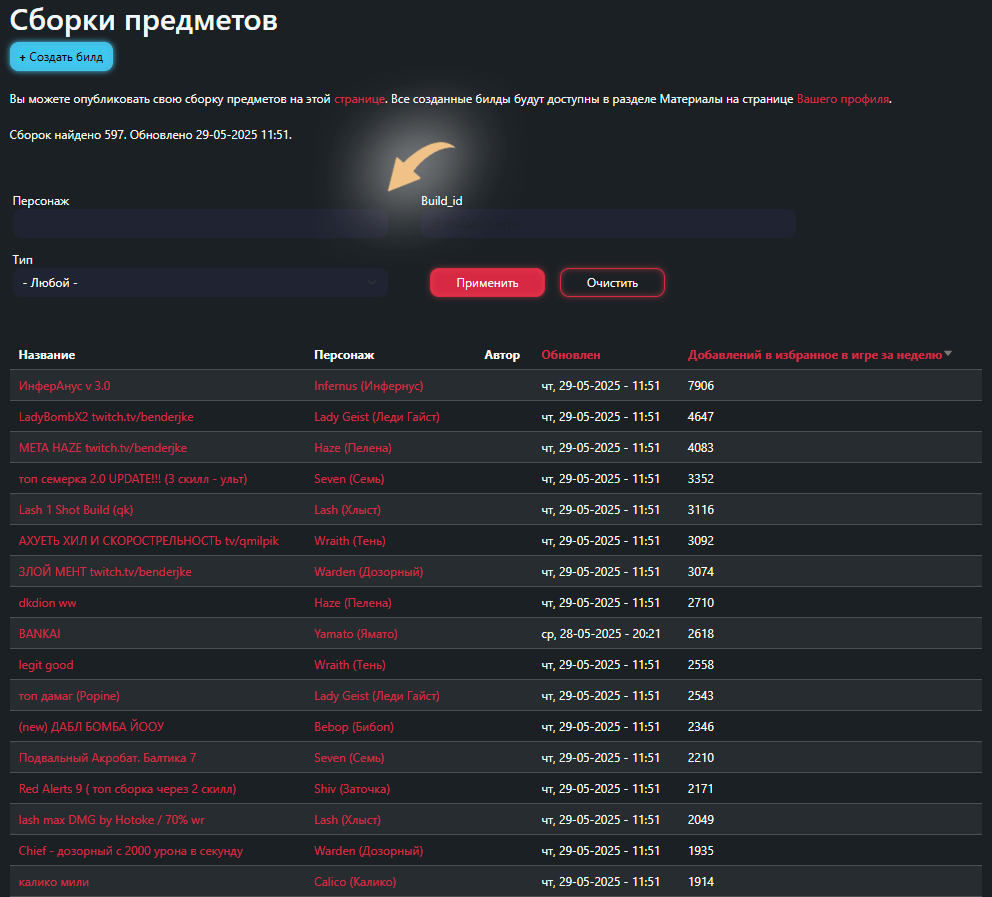
Task: Click the Создать билд button
Action: point(61,57)
